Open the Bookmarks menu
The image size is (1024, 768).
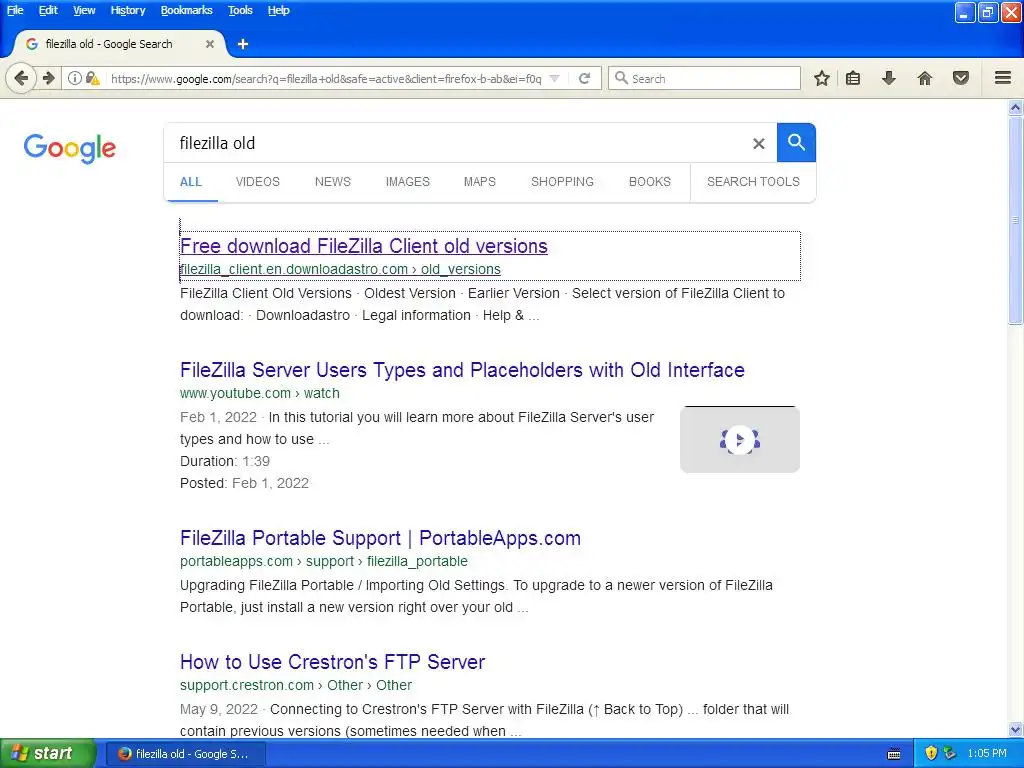[186, 10]
